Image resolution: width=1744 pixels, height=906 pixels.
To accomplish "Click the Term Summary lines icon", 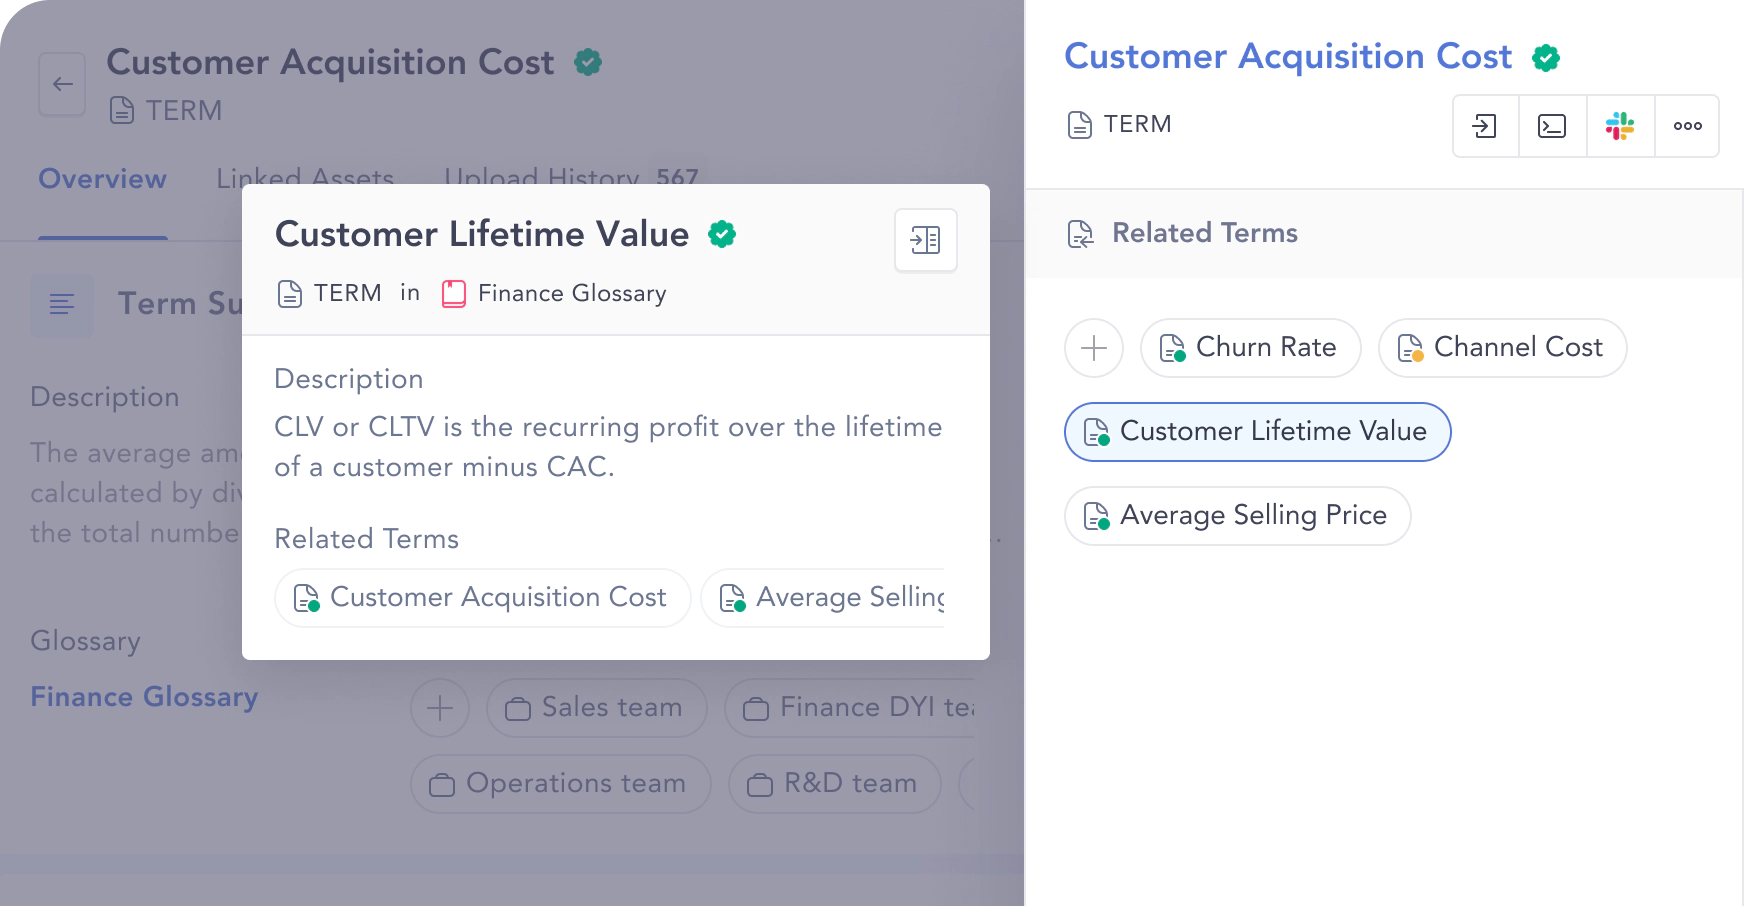I will tap(62, 304).
